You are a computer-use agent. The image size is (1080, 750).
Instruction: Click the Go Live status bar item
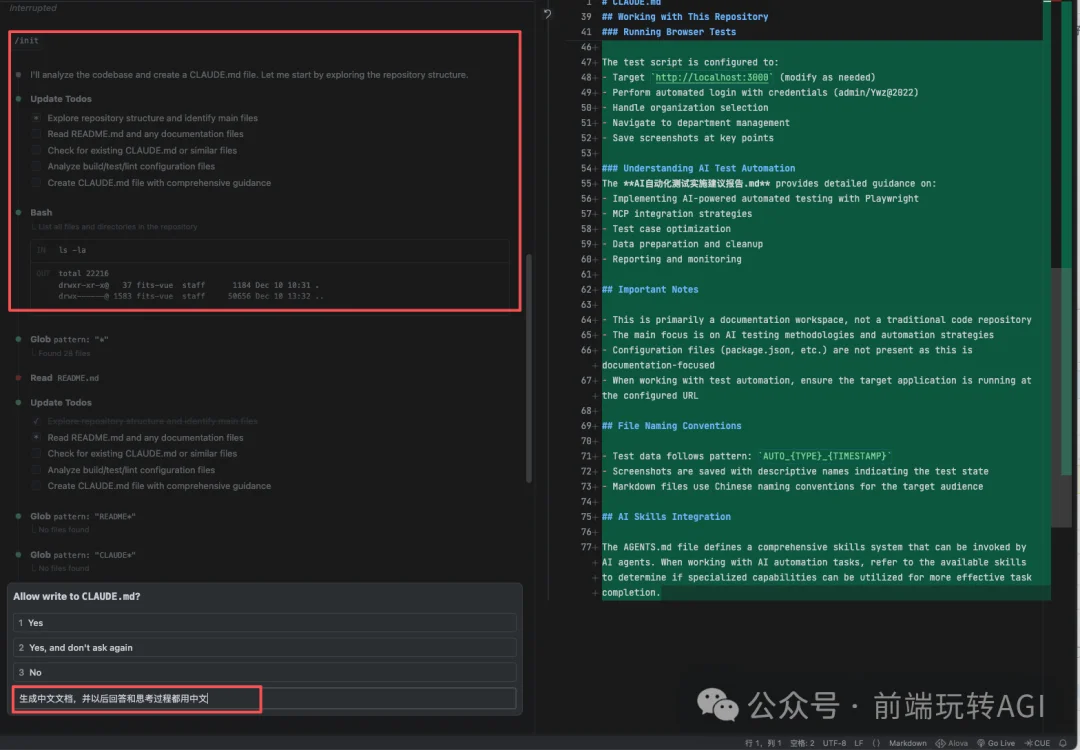tap(996, 743)
